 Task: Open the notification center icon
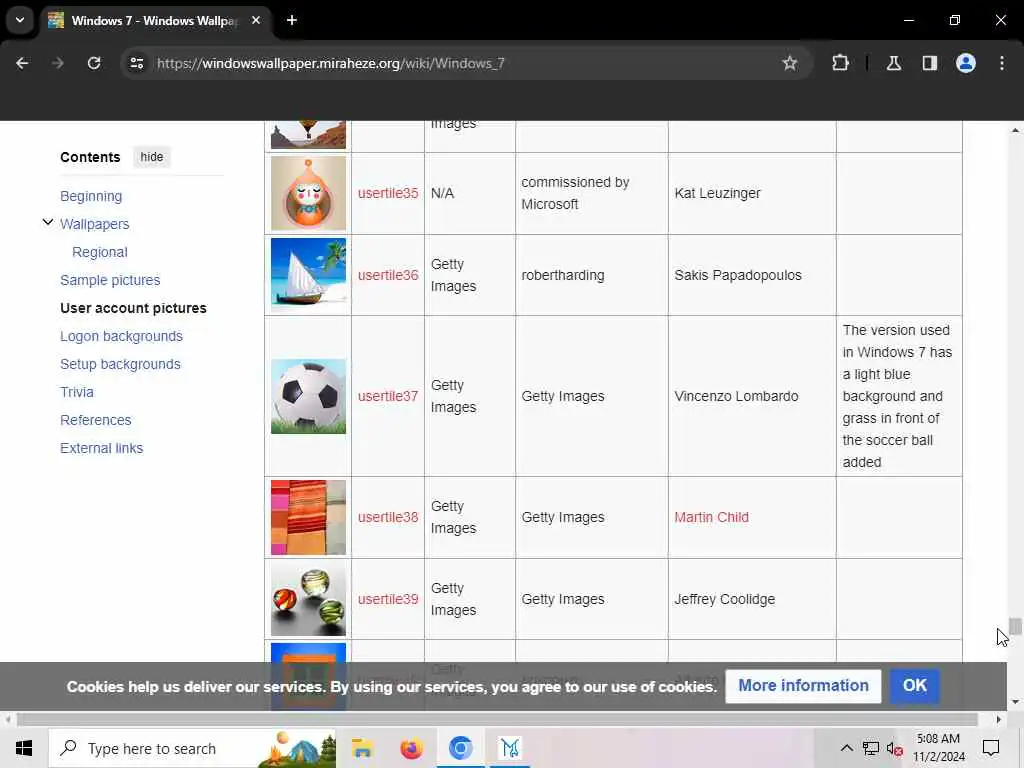991,748
